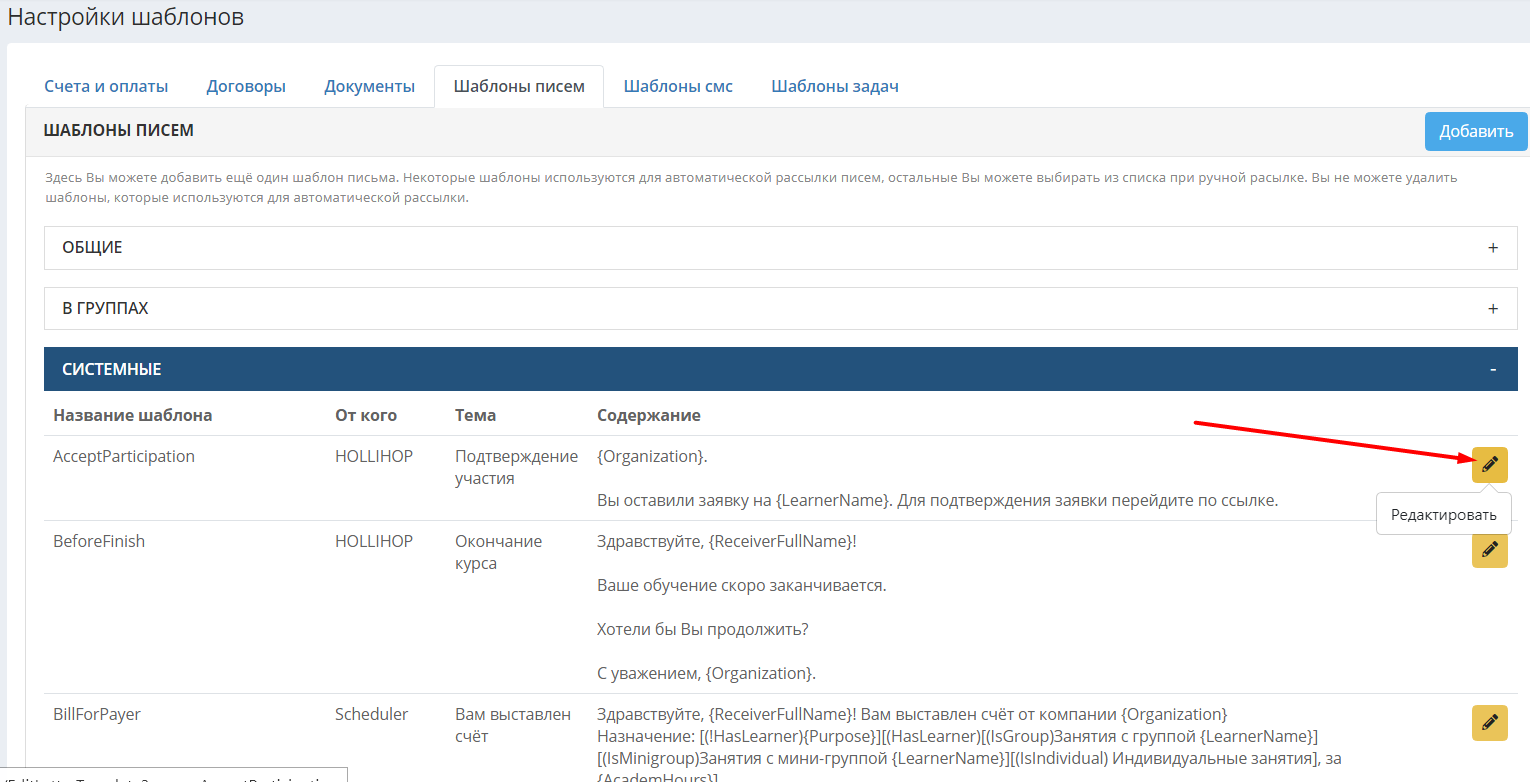Click the Тема column header
The width and height of the screenshot is (1530, 782).
(475, 415)
